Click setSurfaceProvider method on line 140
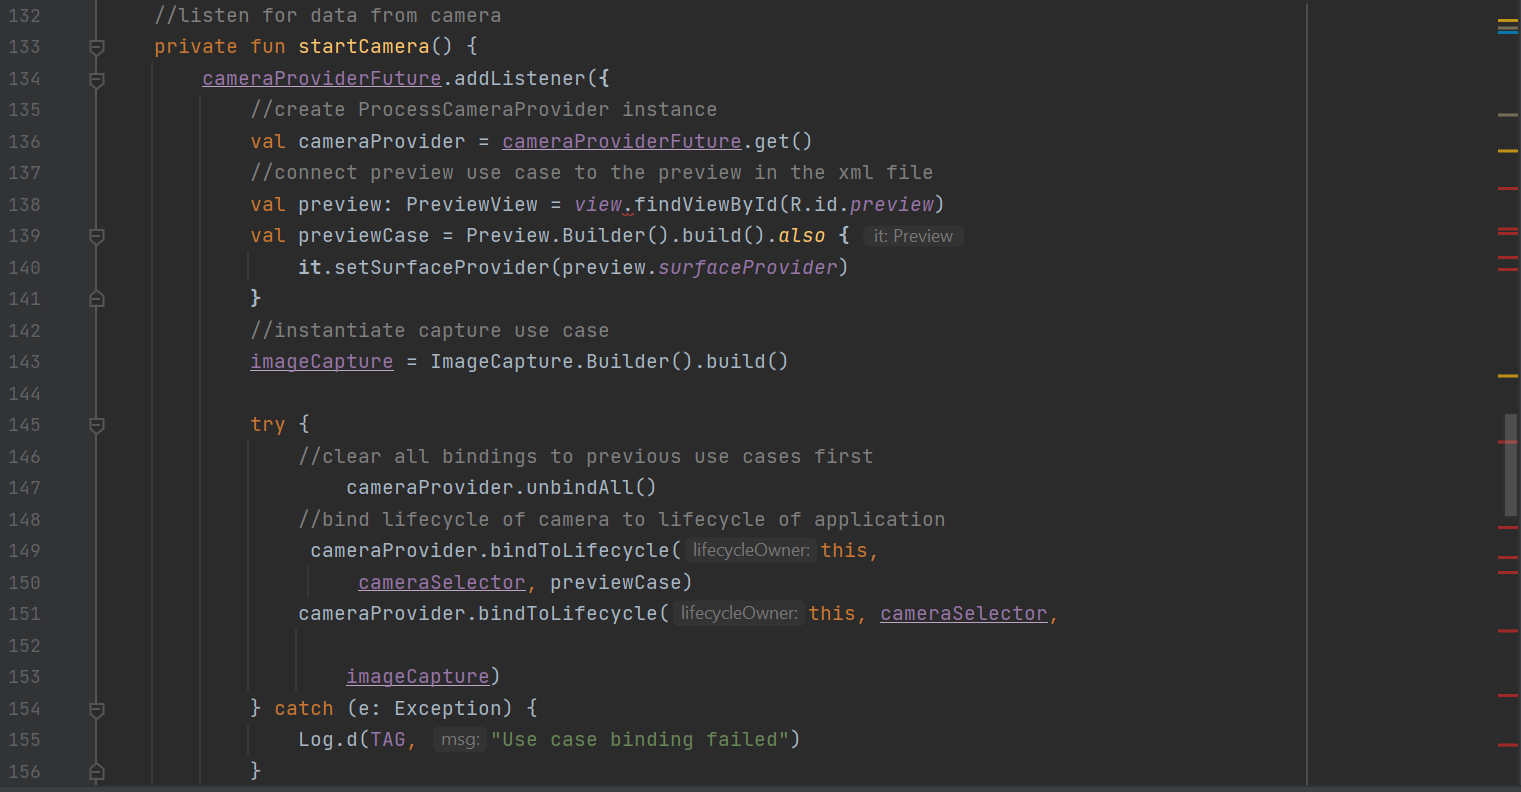Image resolution: width=1521 pixels, height=792 pixels. (442, 267)
